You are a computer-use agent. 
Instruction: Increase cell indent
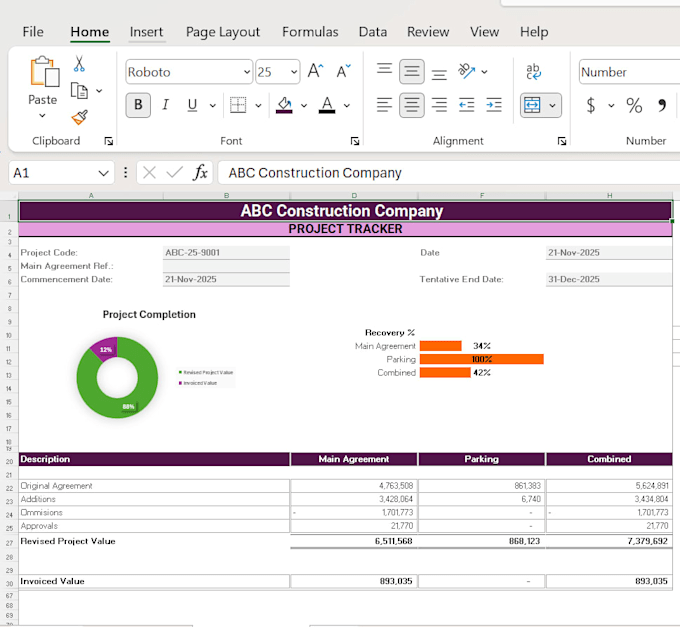coord(494,105)
